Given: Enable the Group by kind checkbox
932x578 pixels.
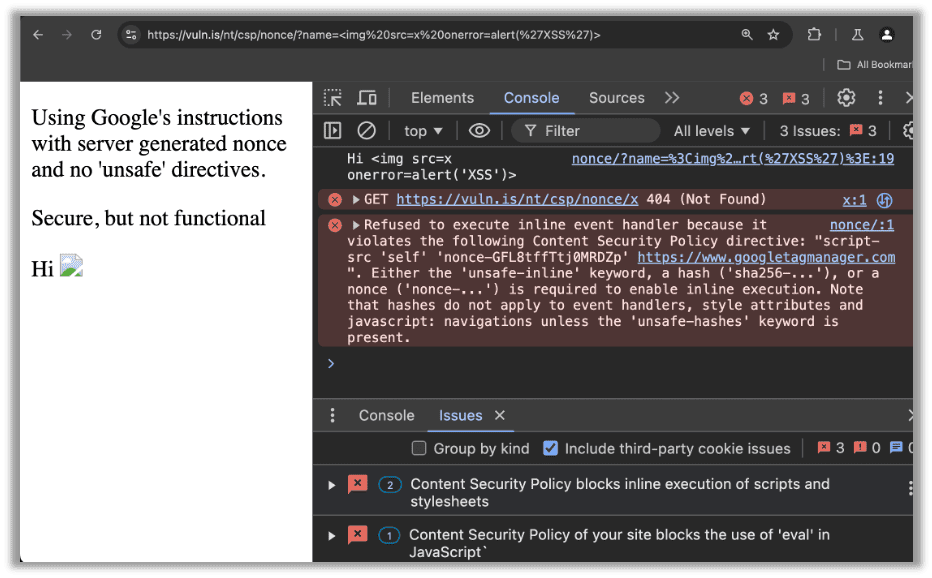Looking at the screenshot, I should tap(419, 448).
